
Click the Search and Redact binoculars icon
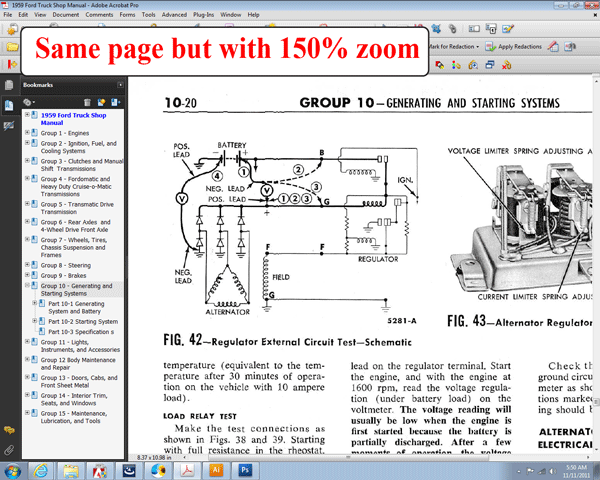click(570, 47)
